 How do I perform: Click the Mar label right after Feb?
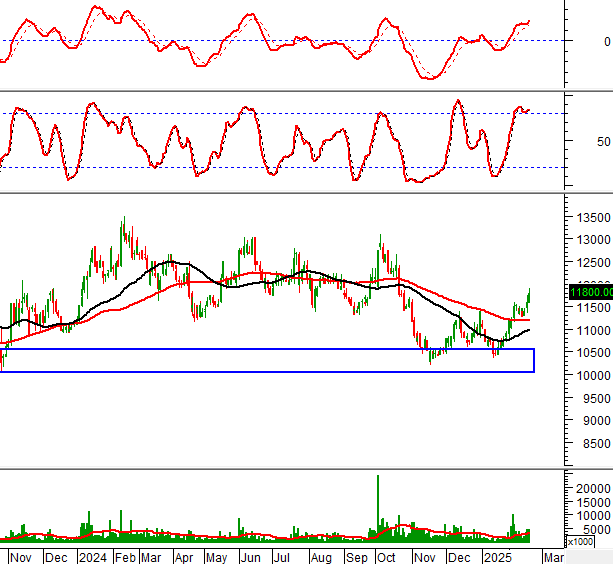(151, 557)
